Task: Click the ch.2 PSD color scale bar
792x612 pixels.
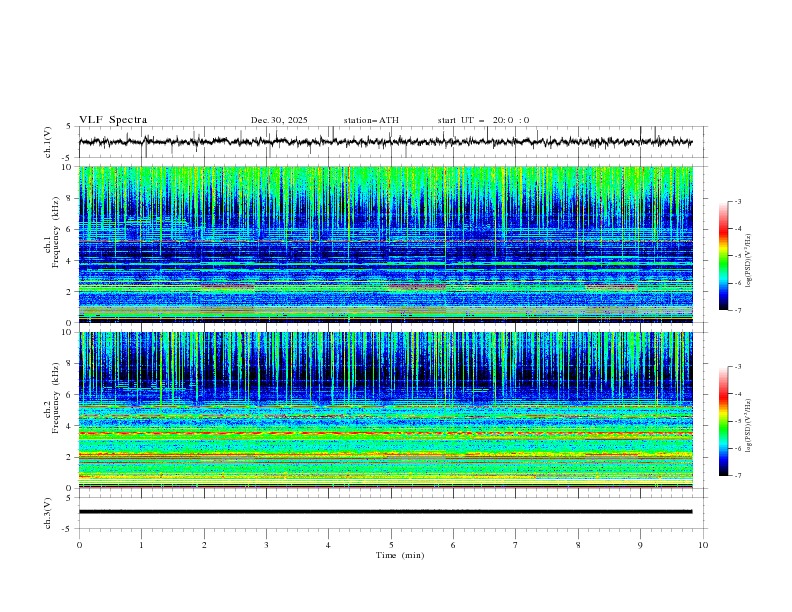Action: 724,421
